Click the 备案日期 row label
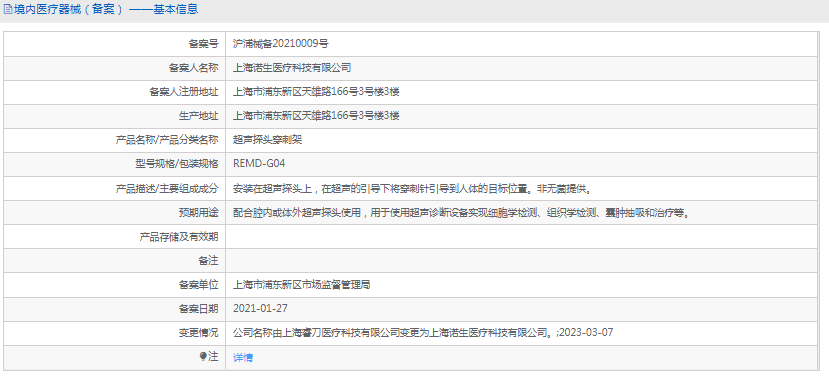This screenshot has height=376, width=829. click(198, 309)
